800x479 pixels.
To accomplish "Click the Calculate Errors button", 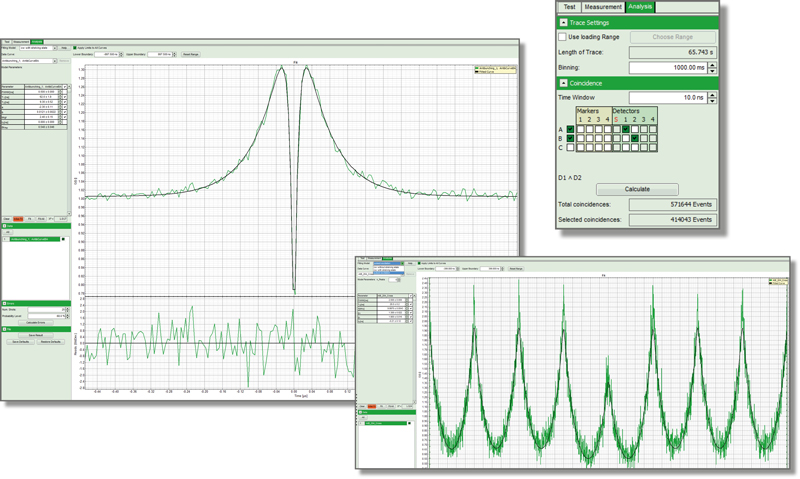I will click(x=36, y=322).
